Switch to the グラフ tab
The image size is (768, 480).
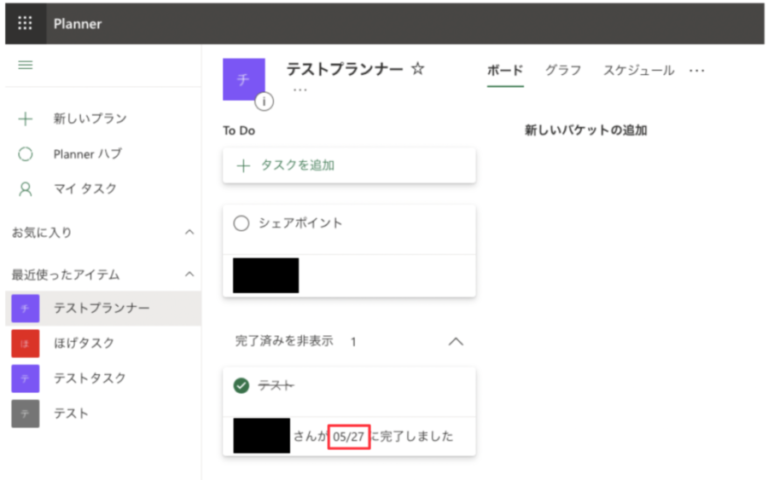(563, 70)
